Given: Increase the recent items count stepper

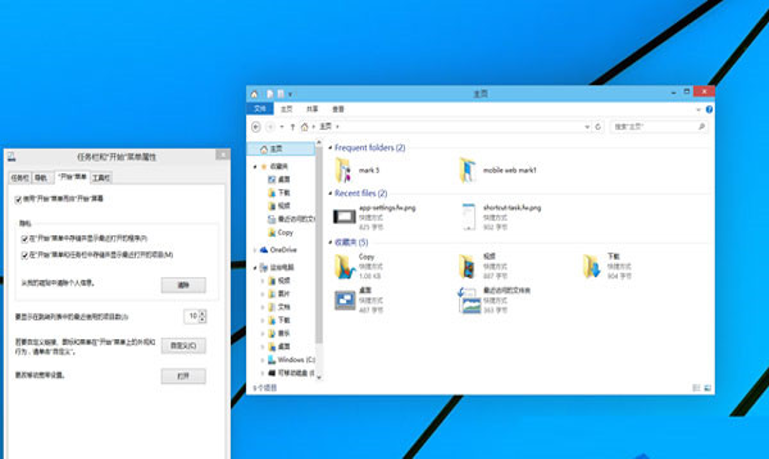Looking at the screenshot, I should click(202, 313).
